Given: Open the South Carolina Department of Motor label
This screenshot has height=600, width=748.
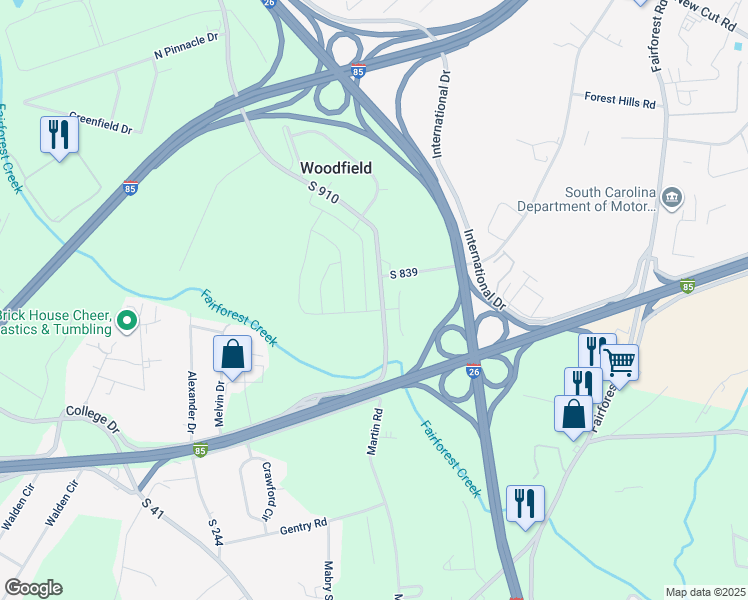Looking at the screenshot, I should point(586,199).
